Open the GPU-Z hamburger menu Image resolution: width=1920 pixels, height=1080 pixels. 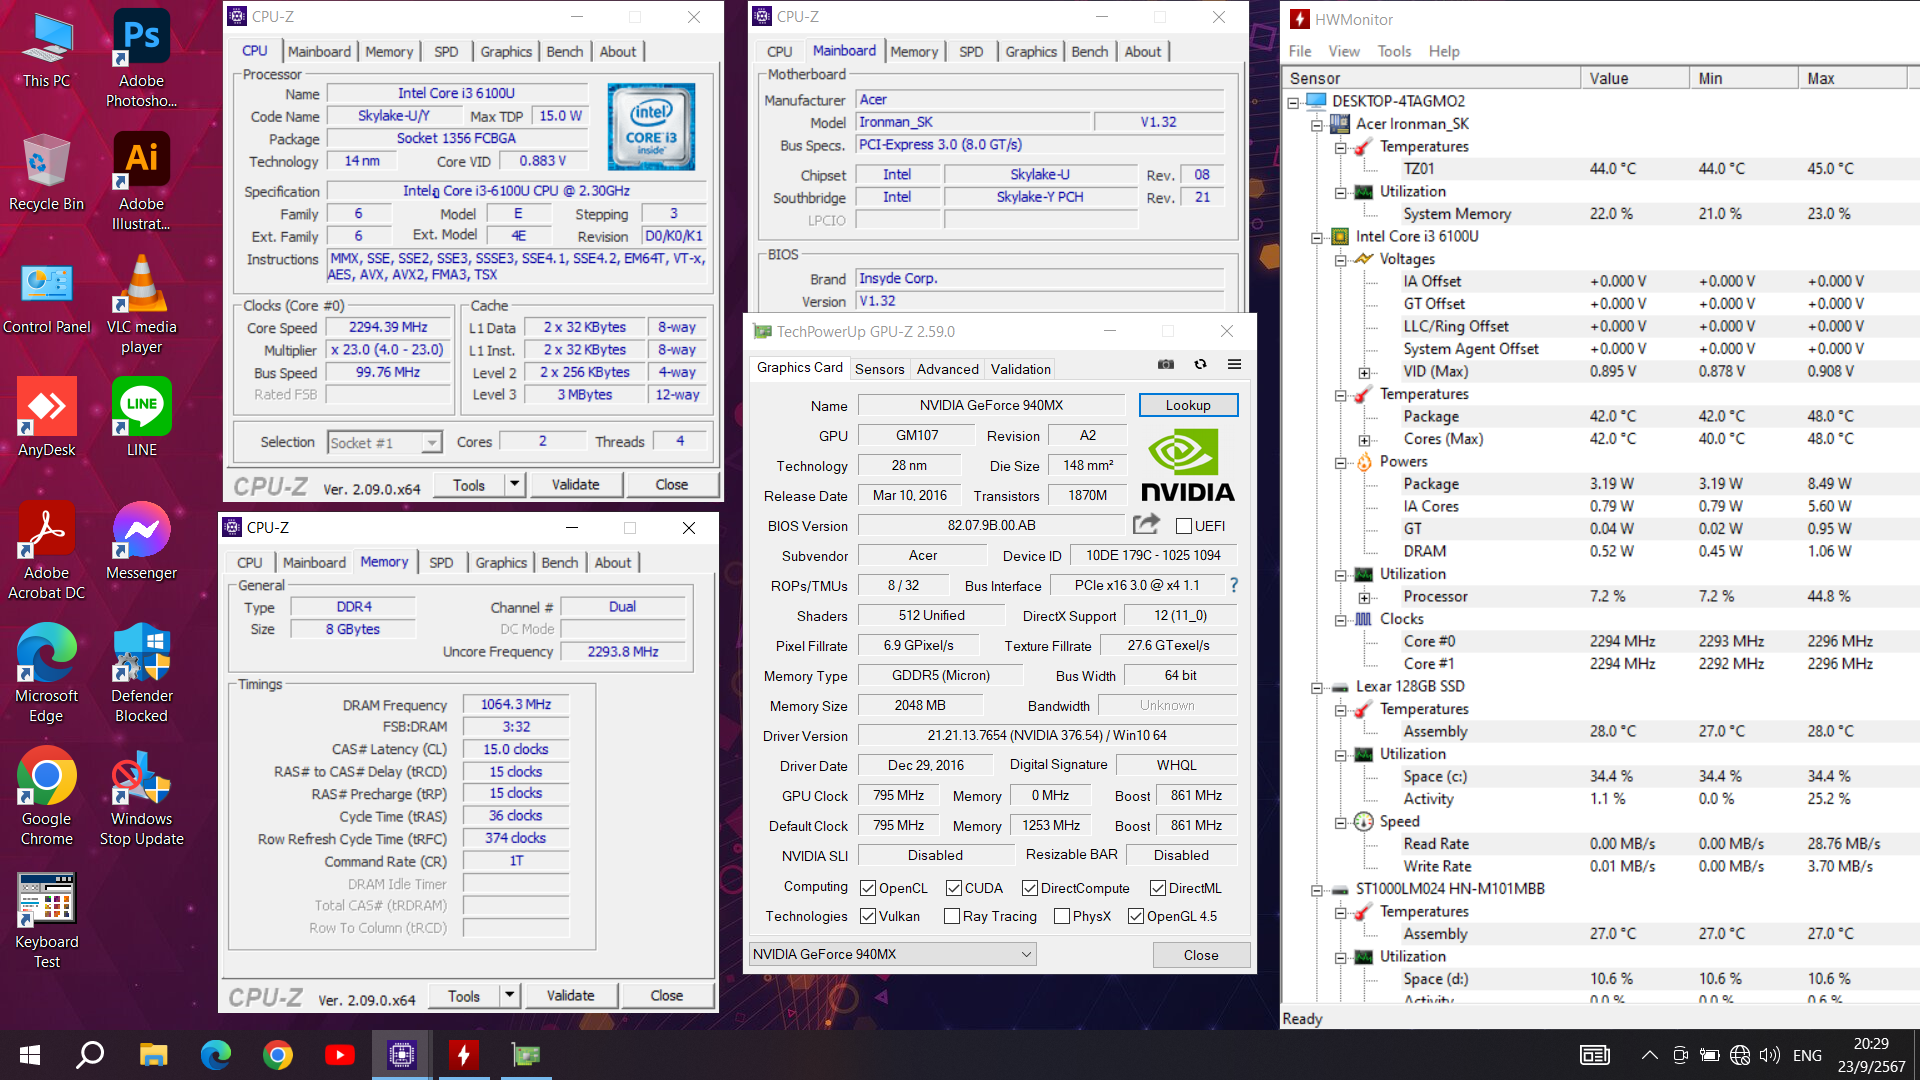1234,365
